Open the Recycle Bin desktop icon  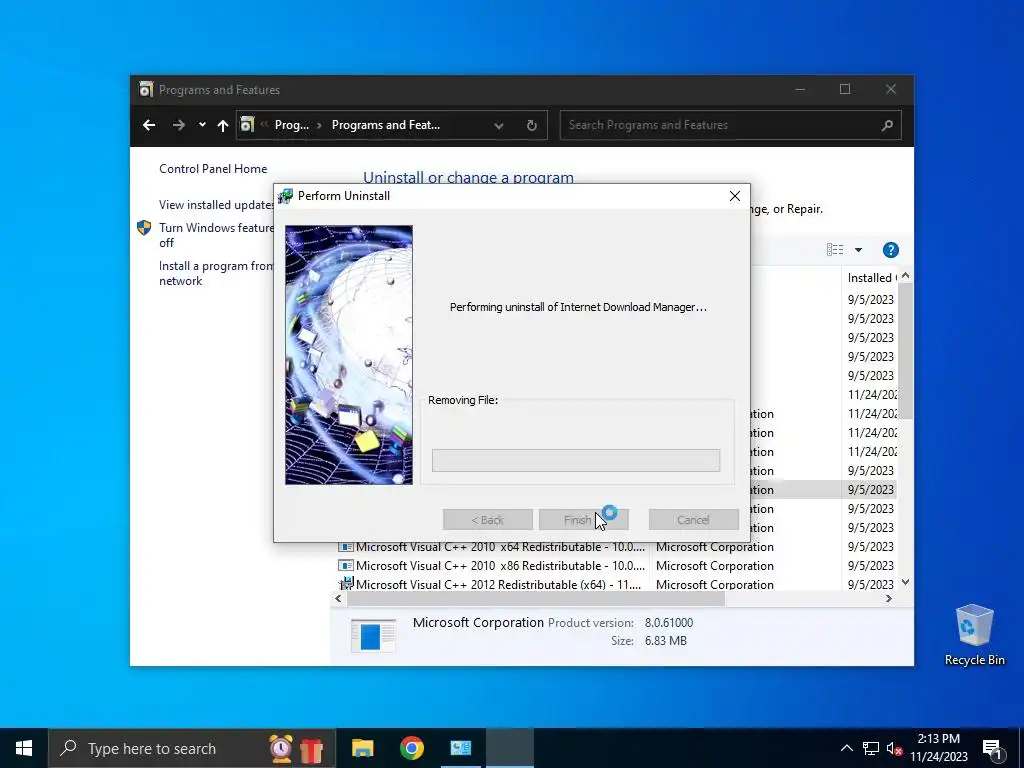(974, 635)
